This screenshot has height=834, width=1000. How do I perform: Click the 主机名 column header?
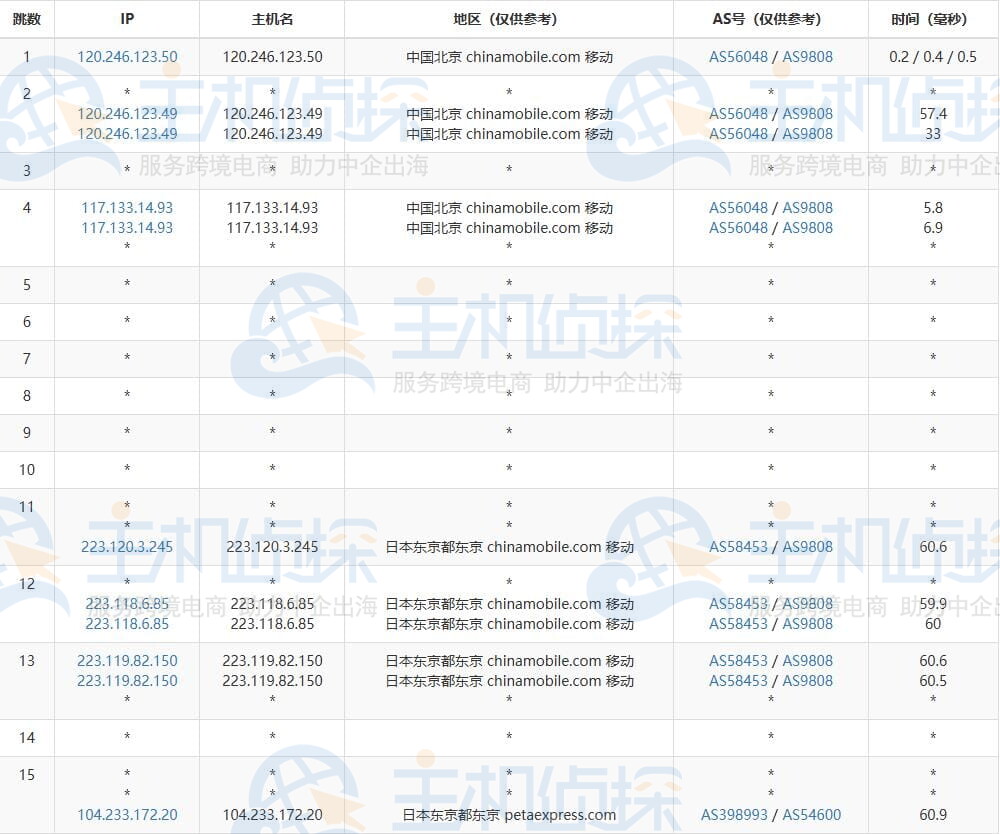pyautogui.click(x=272, y=19)
